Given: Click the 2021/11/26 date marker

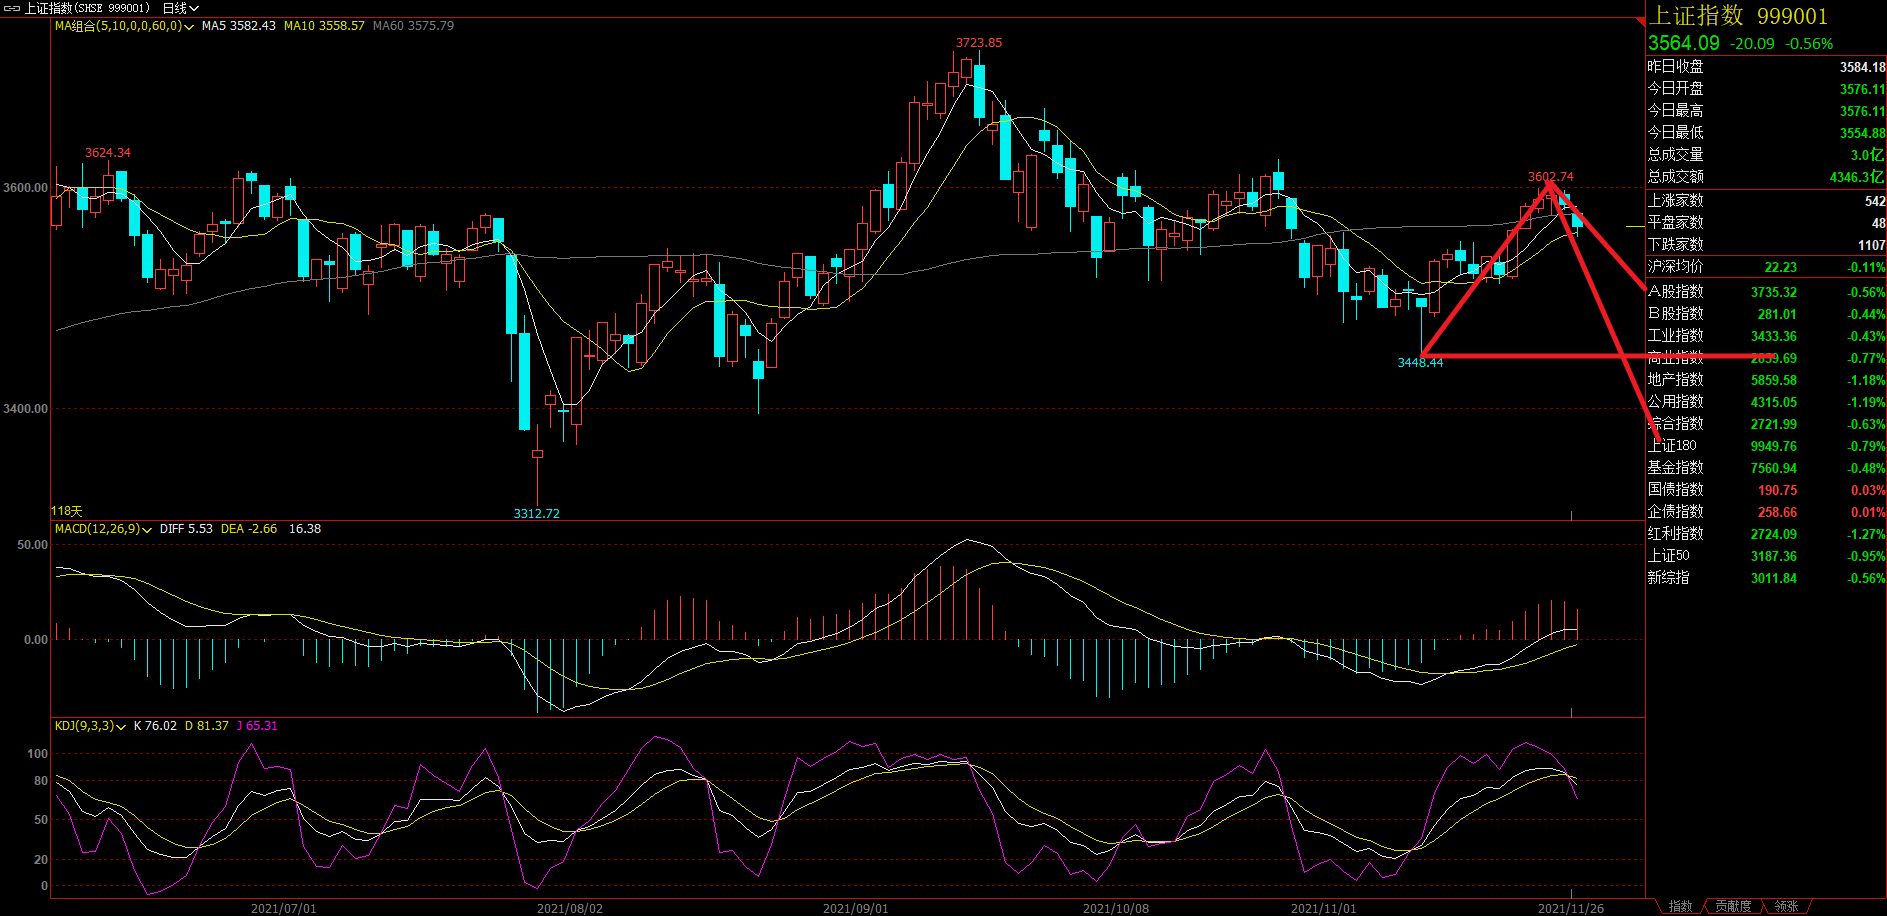Looking at the screenshot, I should click(x=1570, y=908).
